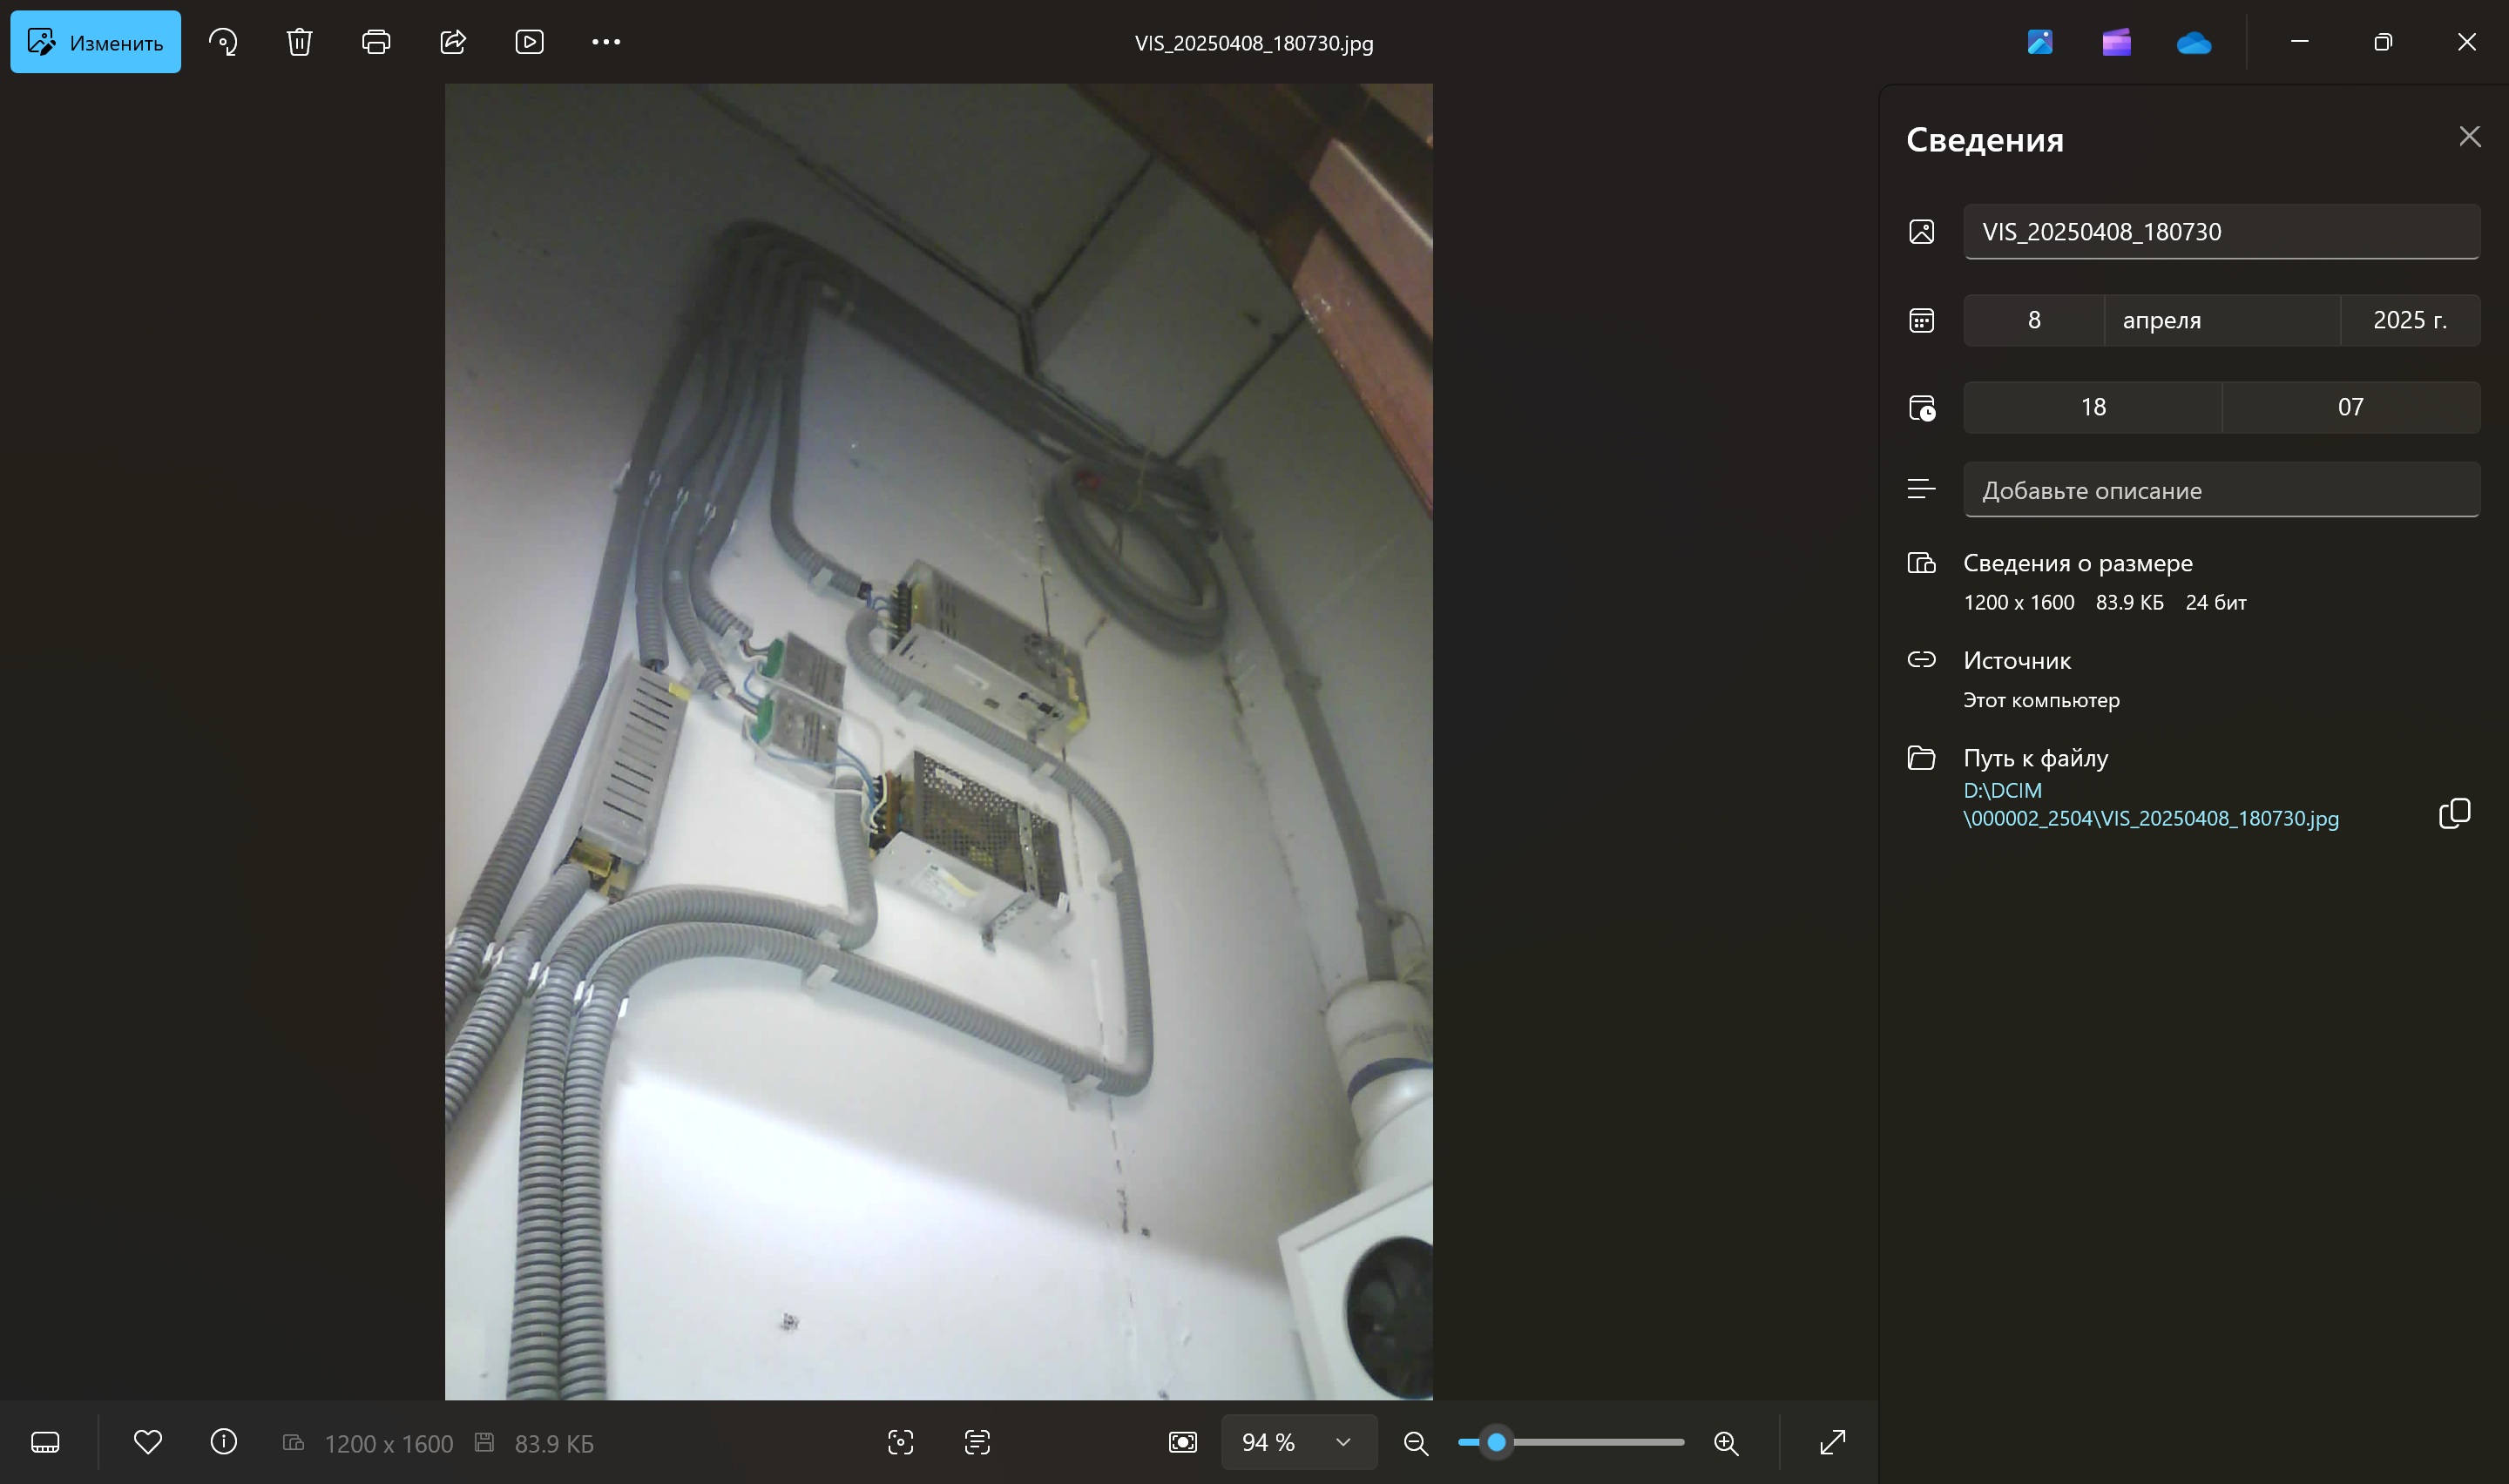
Task: Click the zoom slider handle
Action: point(1496,1442)
